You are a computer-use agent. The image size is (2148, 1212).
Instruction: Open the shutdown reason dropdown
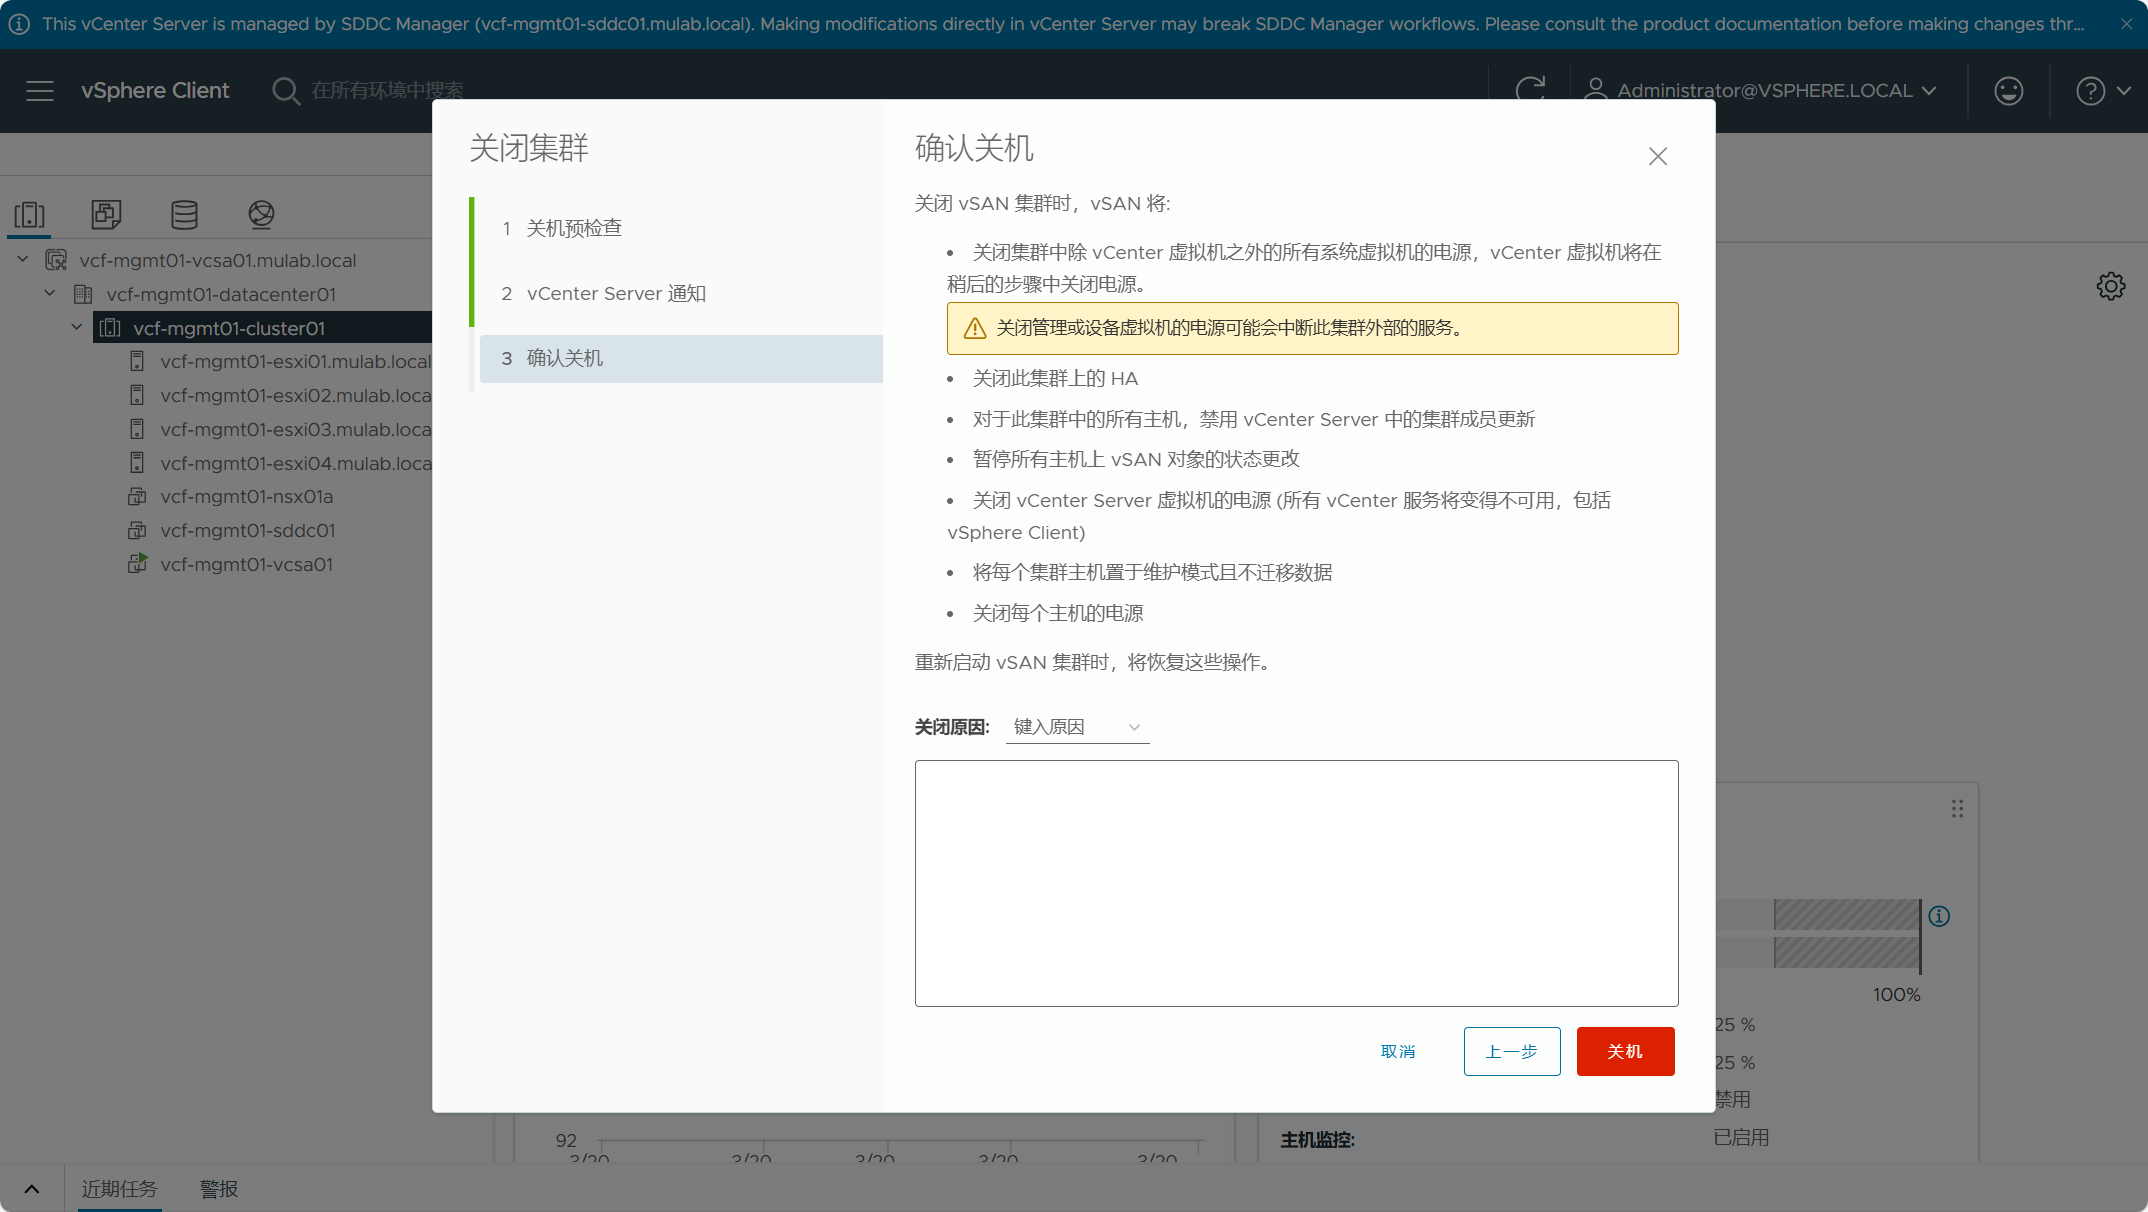click(x=1077, y=727)
